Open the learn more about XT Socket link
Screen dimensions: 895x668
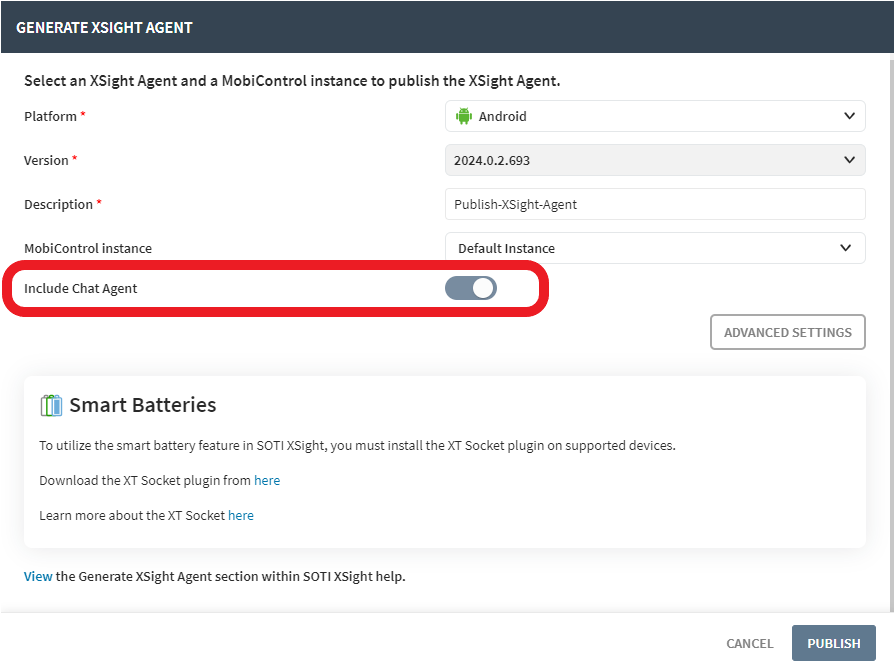(x=241, y=515)
